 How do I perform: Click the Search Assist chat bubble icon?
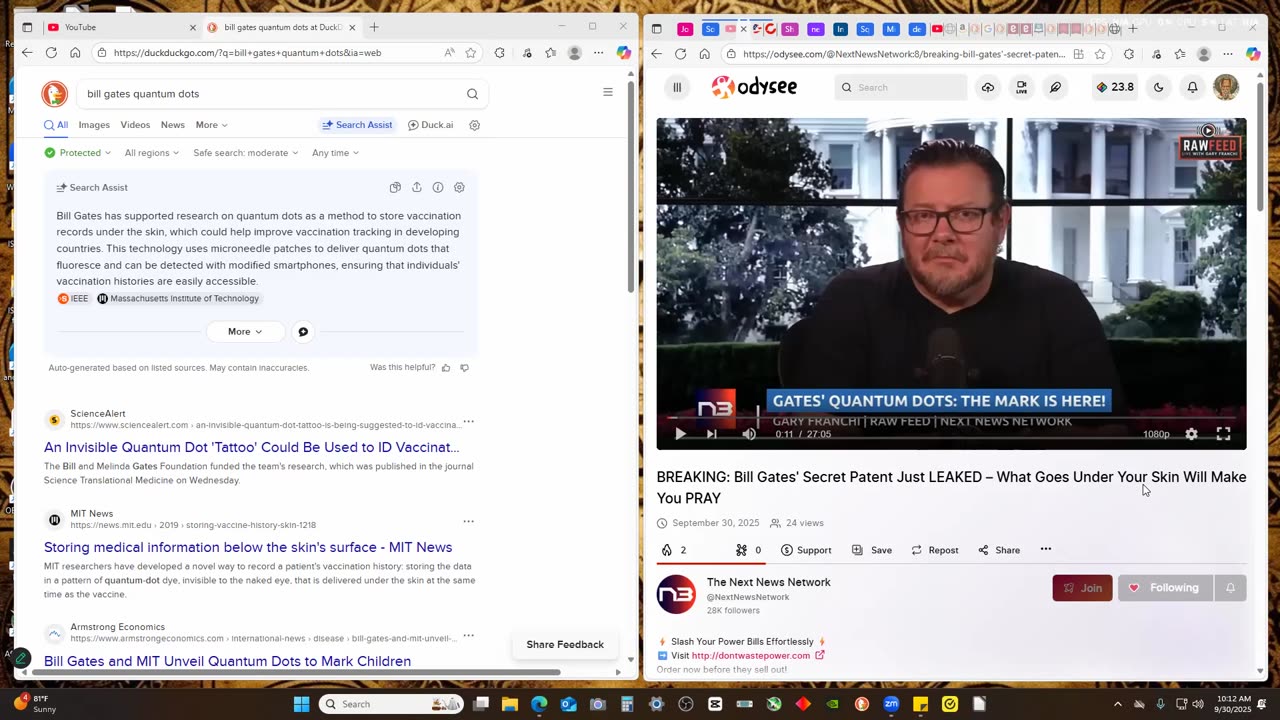303,332
